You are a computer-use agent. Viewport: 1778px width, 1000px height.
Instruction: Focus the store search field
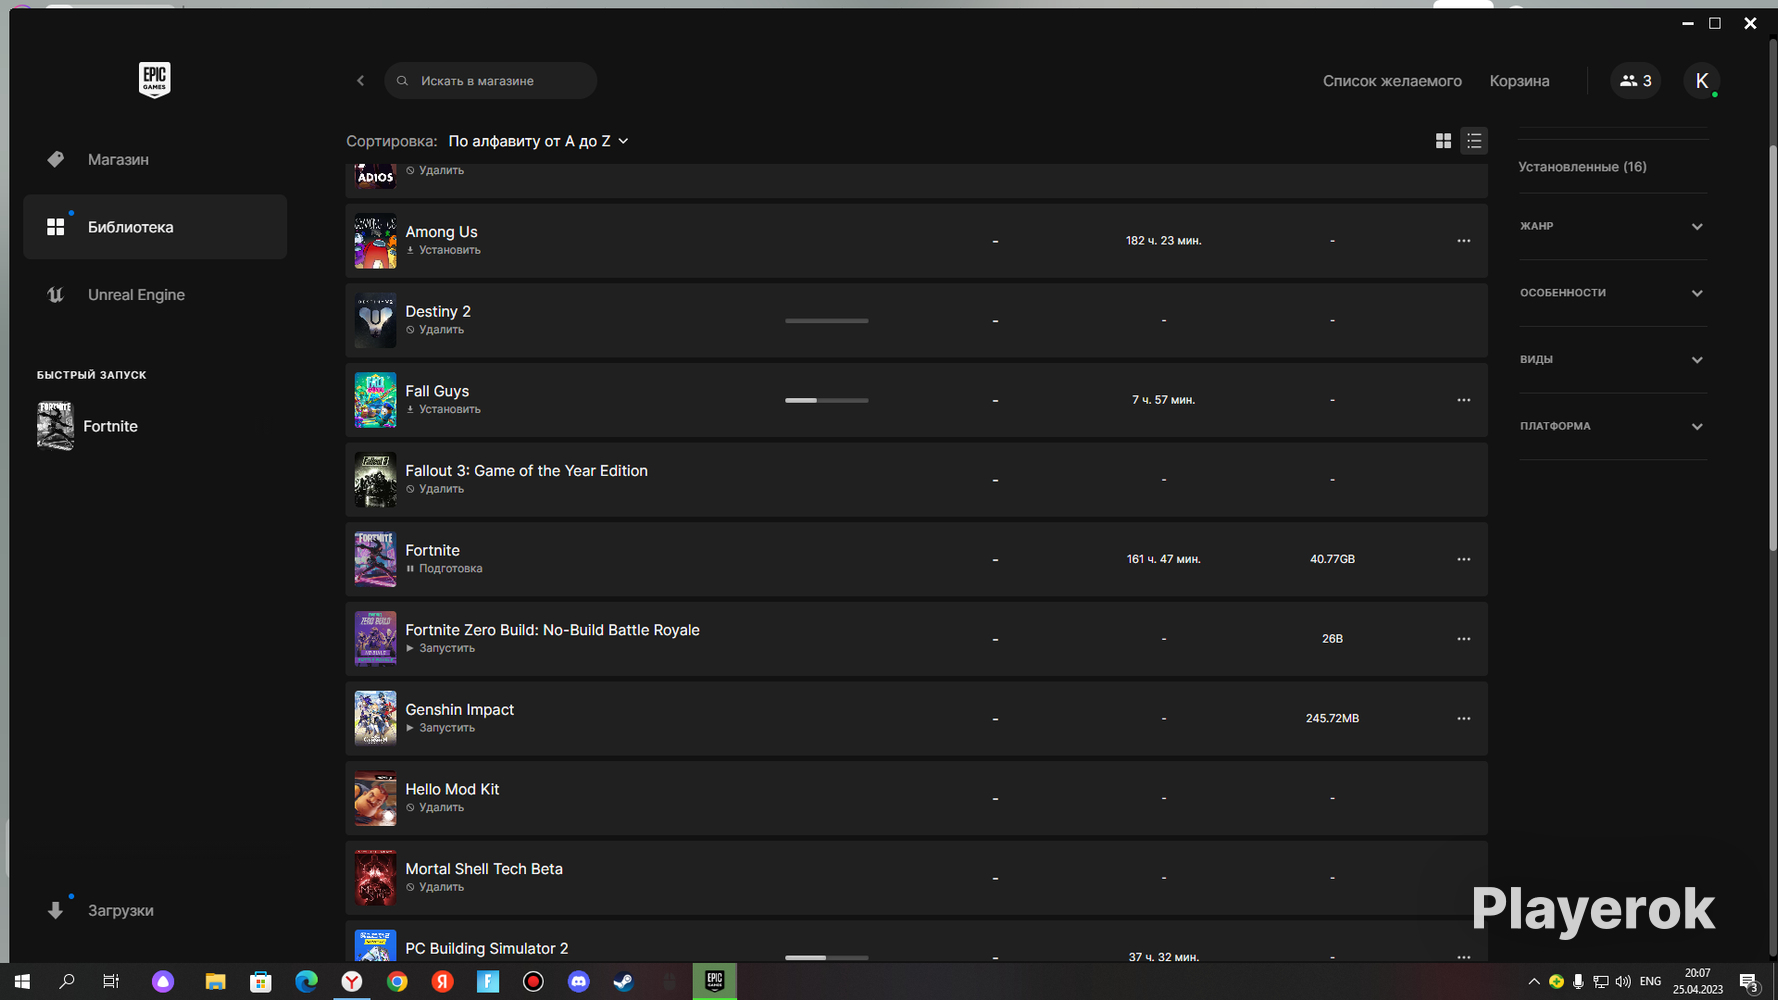(490, 81)
